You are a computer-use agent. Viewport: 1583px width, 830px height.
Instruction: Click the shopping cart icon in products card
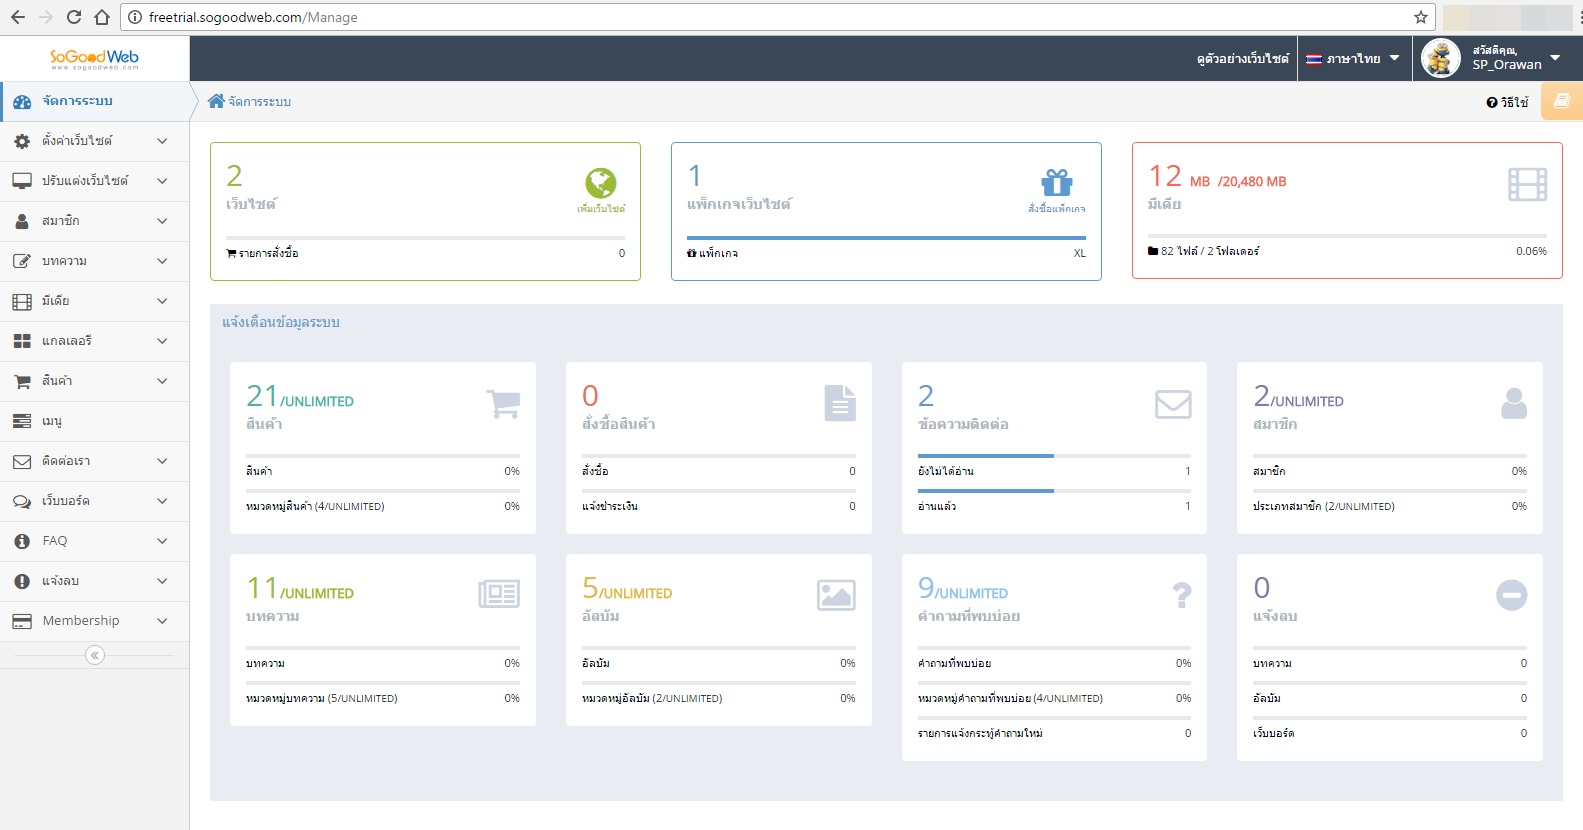[503, 403]
